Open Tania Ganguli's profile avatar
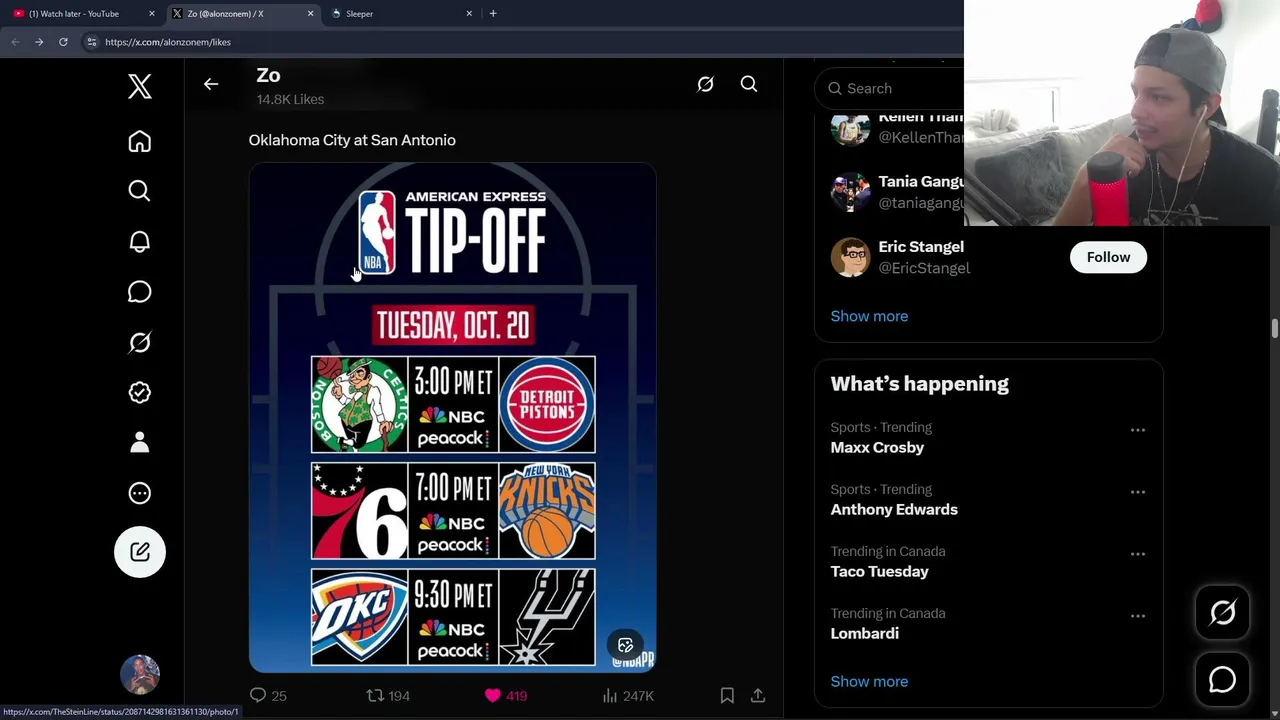This screenshot has width=1280, height=720. [850, 192]
